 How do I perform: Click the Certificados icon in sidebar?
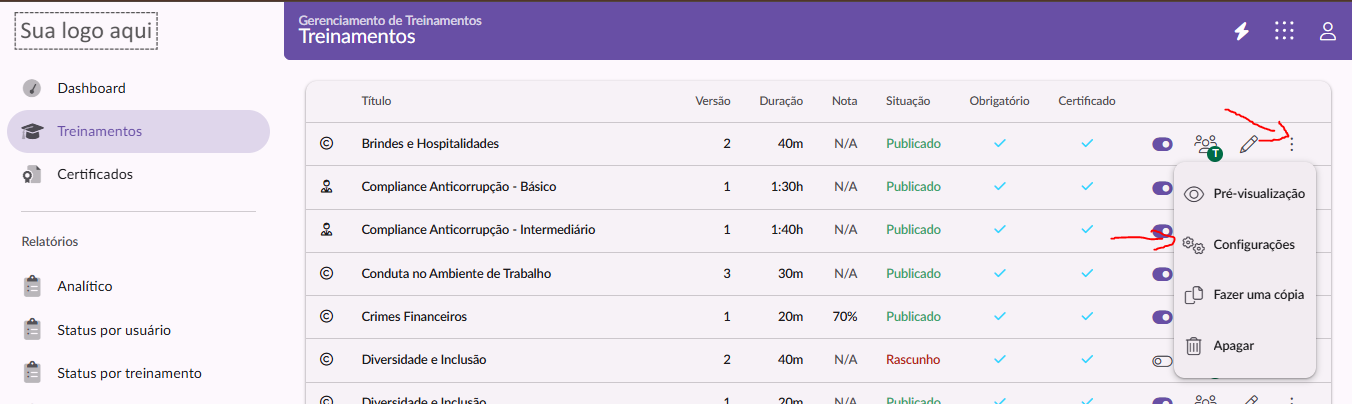coord(33,174)
